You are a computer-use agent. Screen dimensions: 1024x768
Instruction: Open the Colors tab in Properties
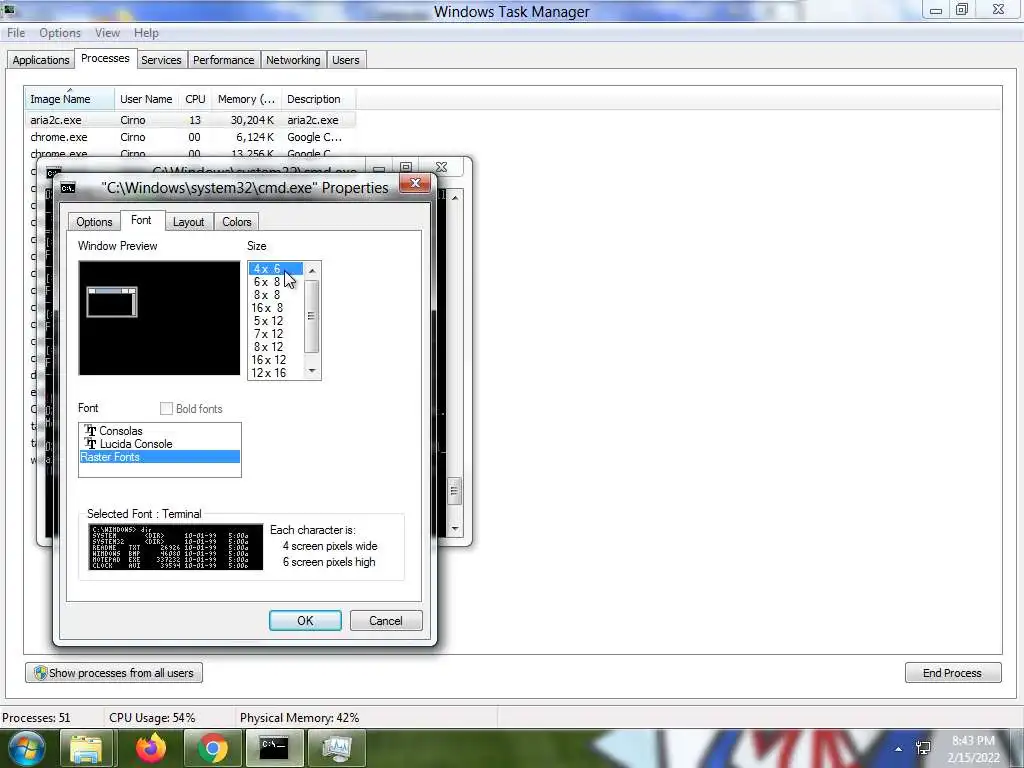tap(236, 222)
